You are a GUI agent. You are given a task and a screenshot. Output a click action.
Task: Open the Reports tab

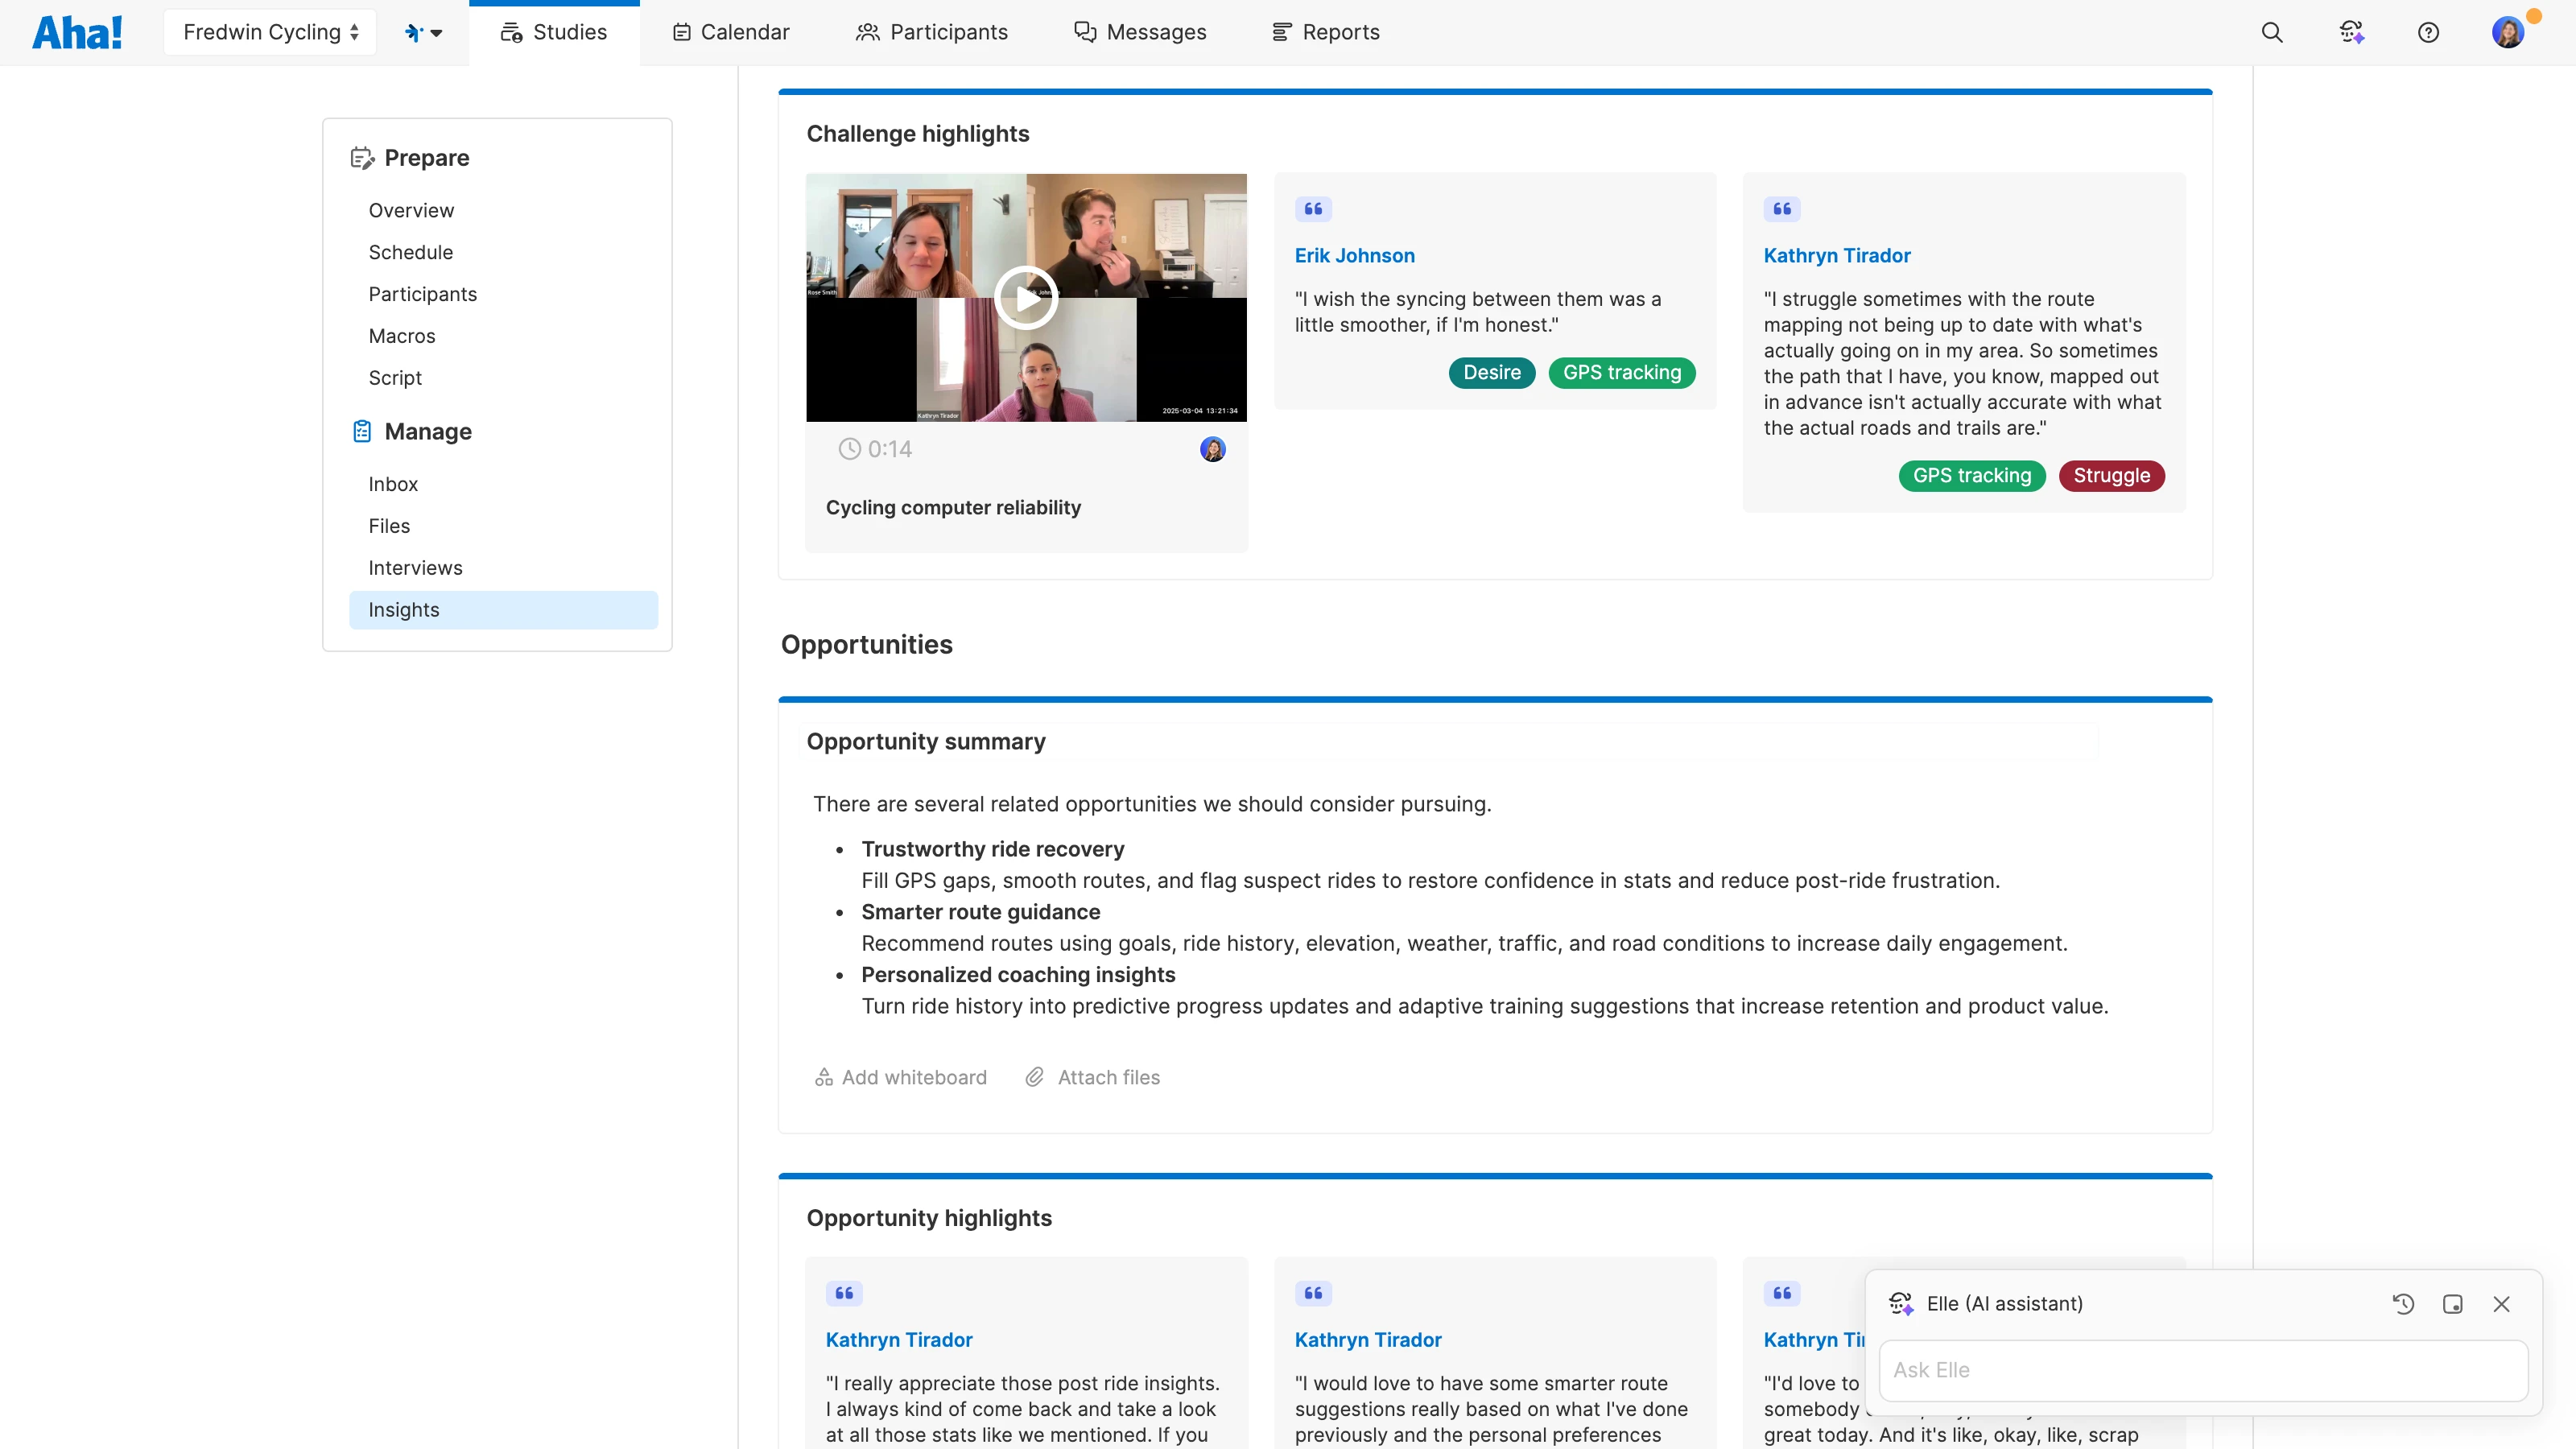tap(1325, 32)
